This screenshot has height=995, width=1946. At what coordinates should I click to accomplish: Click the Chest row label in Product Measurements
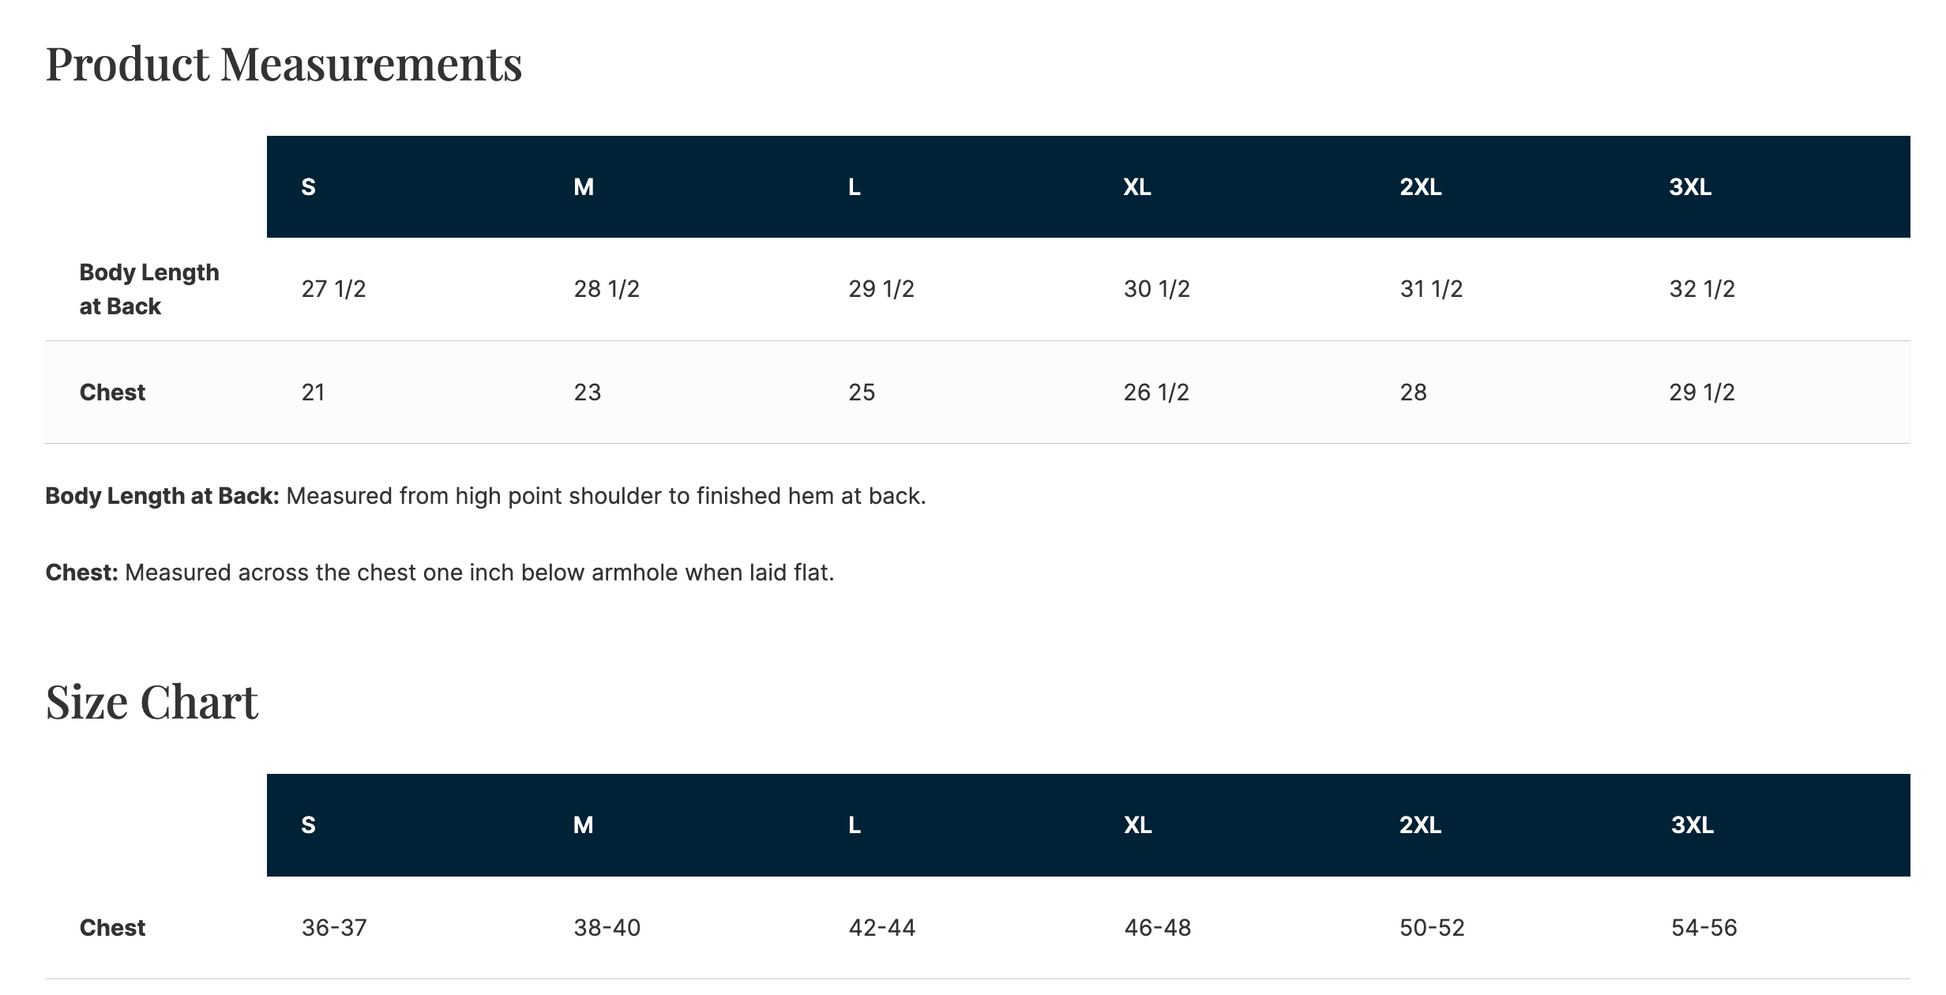112,392
